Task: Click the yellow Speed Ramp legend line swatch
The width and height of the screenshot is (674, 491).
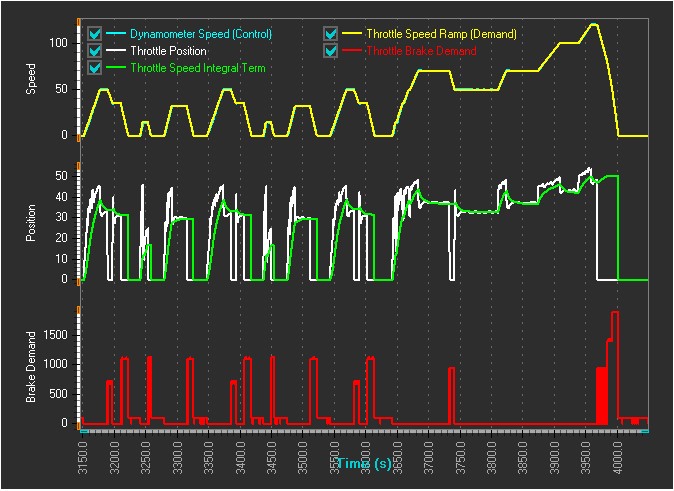Action: pyautogui.click(x=351, y=34)
